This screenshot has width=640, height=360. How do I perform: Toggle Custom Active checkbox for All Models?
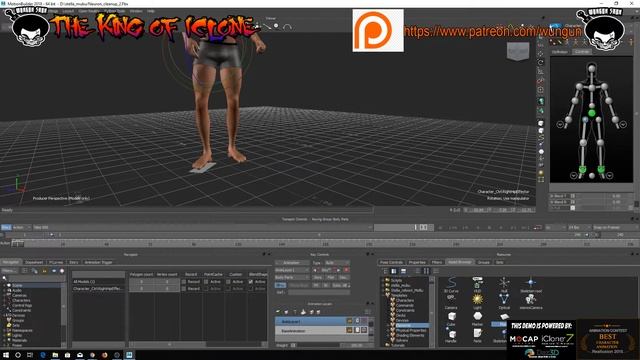(229, 282)
